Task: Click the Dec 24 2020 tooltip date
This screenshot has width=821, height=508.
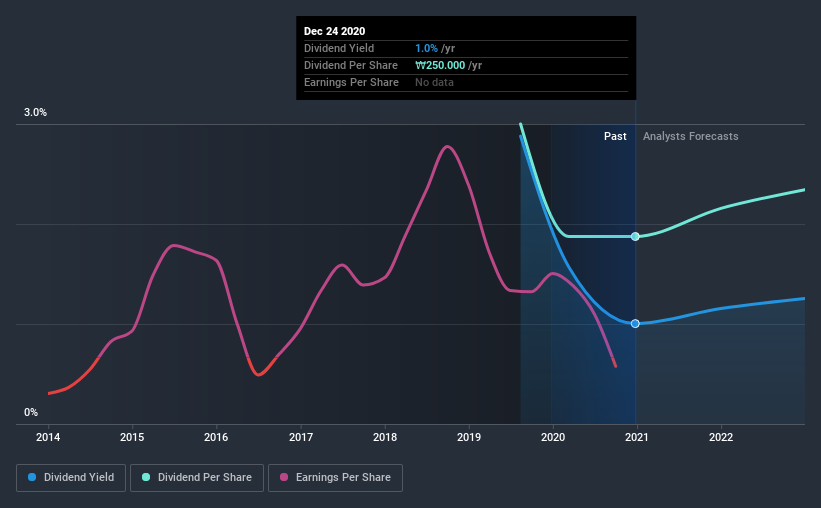Action: point(335,31)
